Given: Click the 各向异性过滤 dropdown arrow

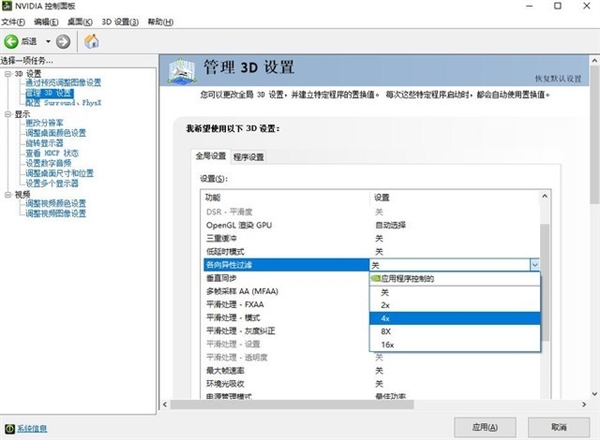Looking at the screenshot, I should pyautogui.click(x=535, y=265).
